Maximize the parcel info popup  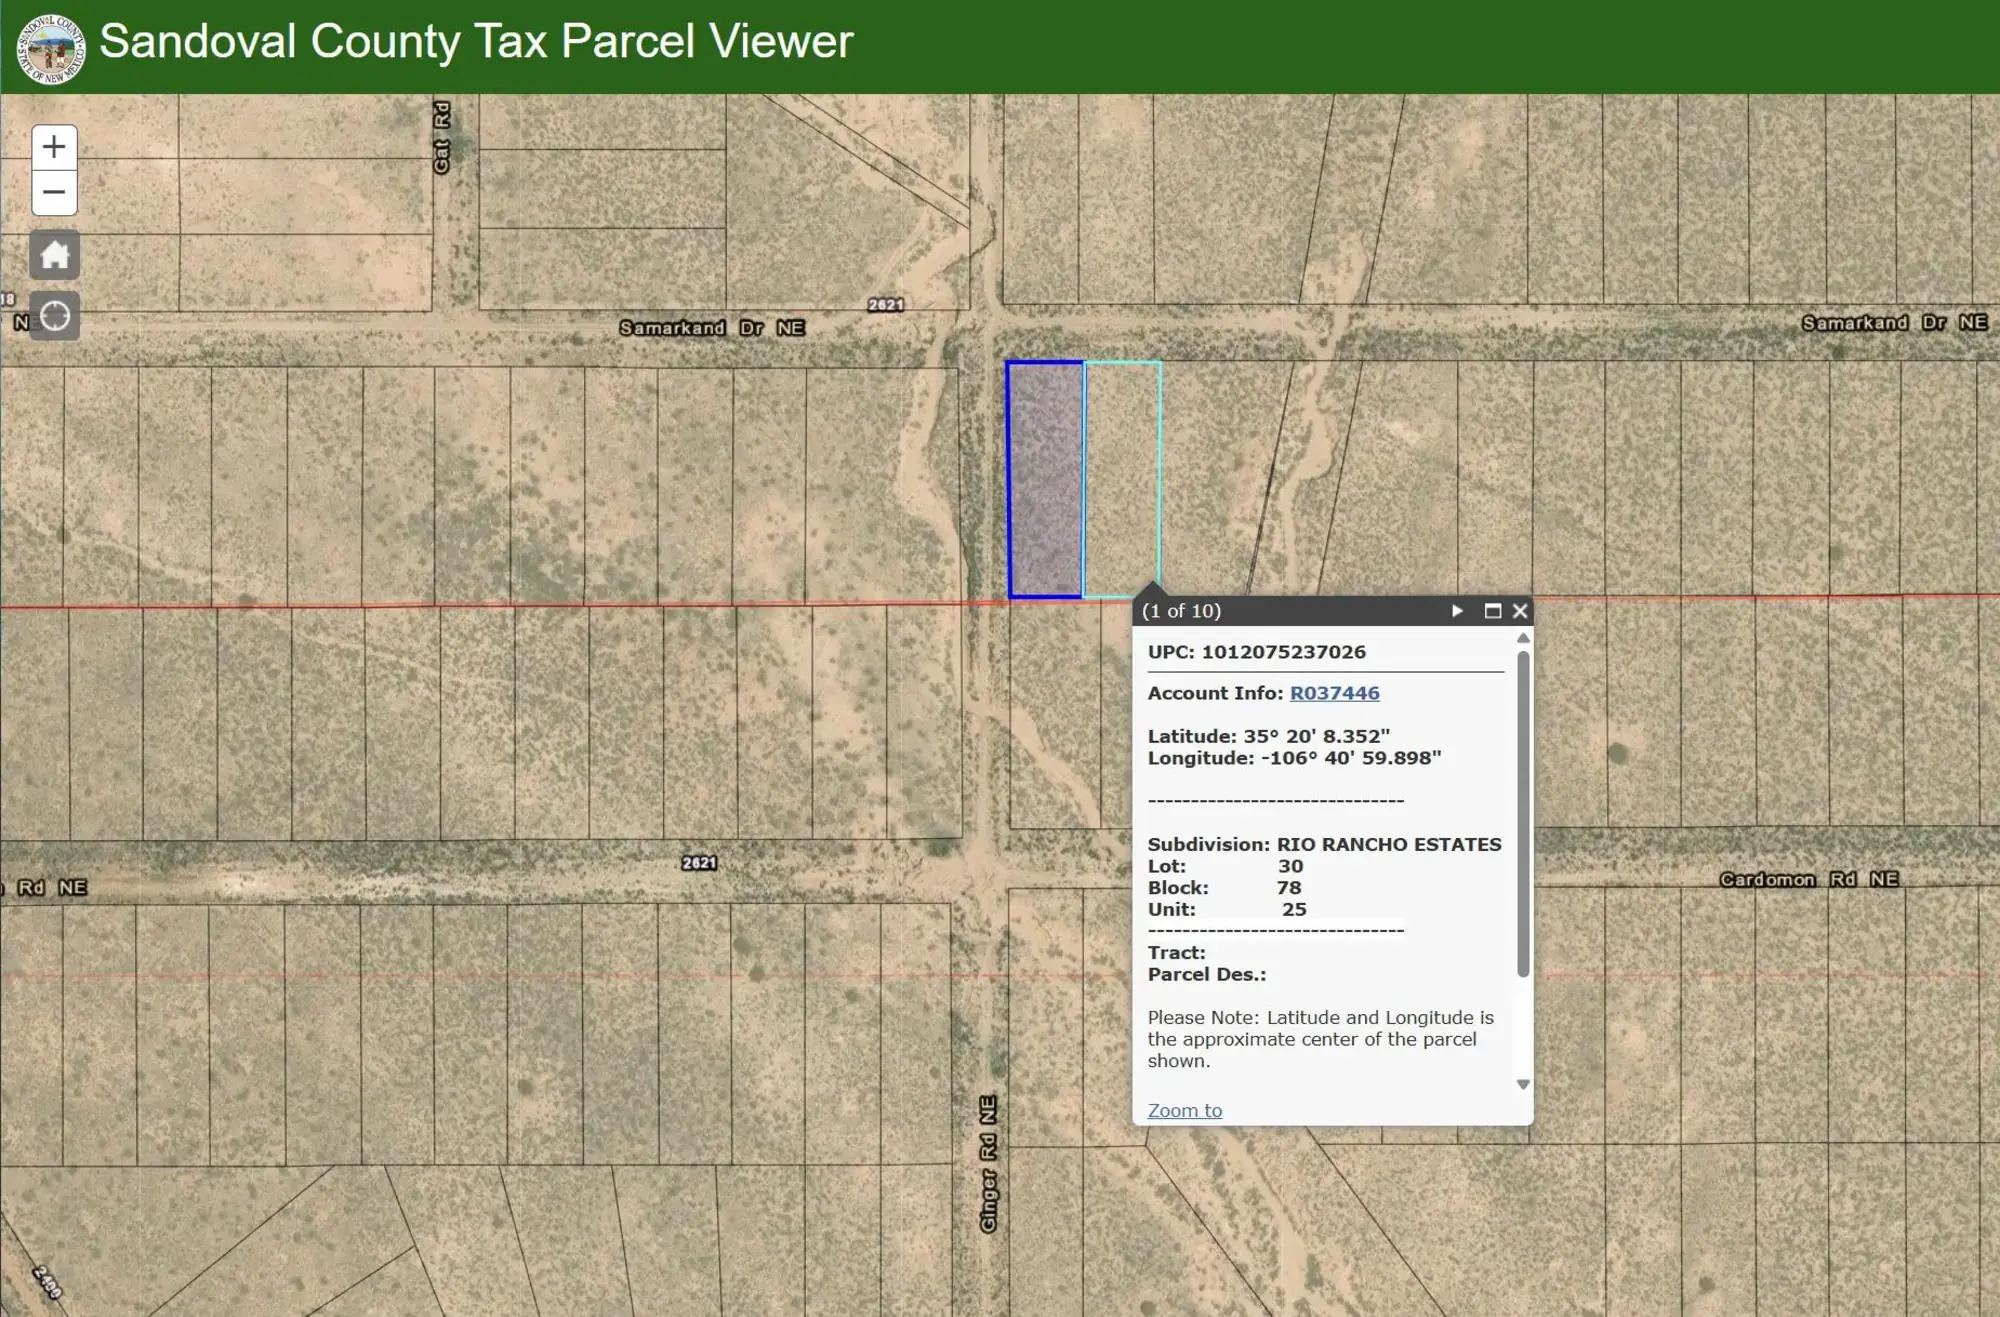click(1492, 611)
